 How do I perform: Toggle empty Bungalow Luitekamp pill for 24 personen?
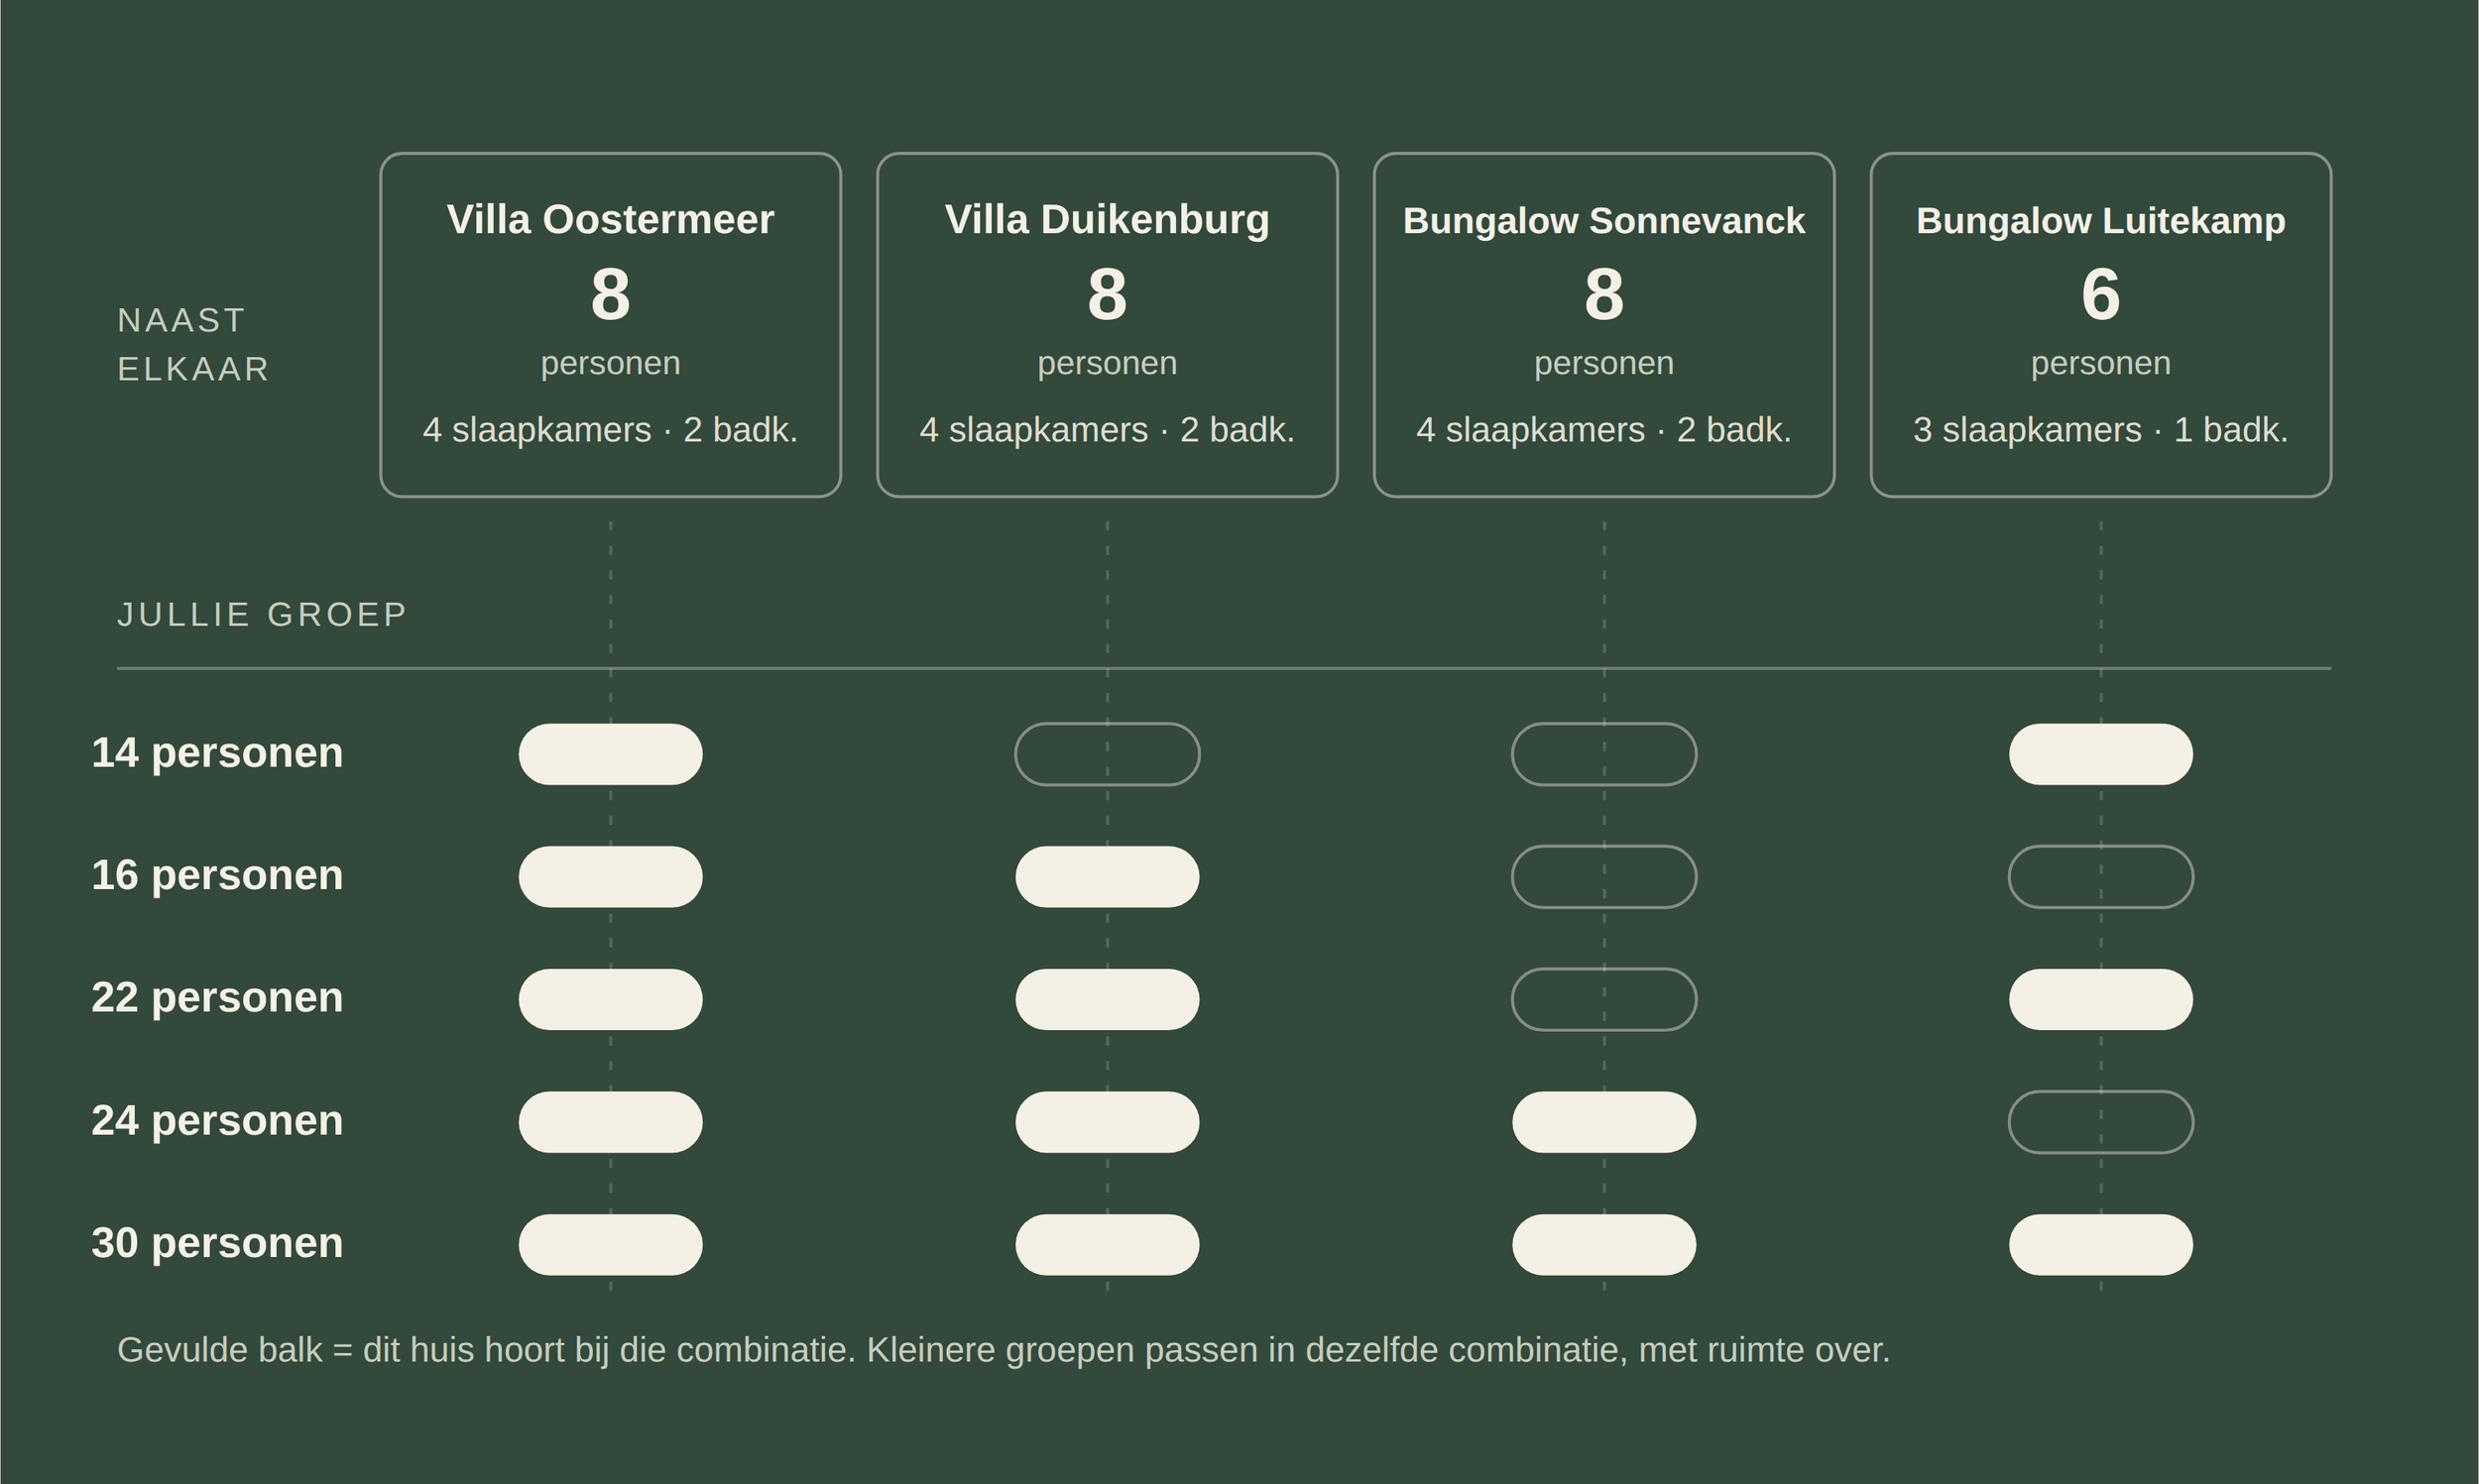coord(2101,1122)
